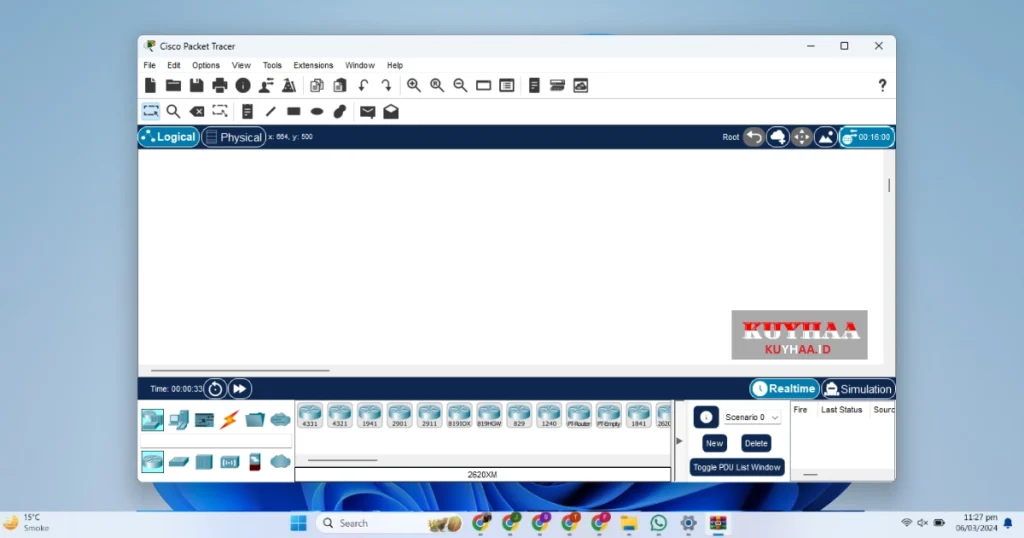1024x538 pixels.
Task: Open the File menu
Action: click(150, 65)
